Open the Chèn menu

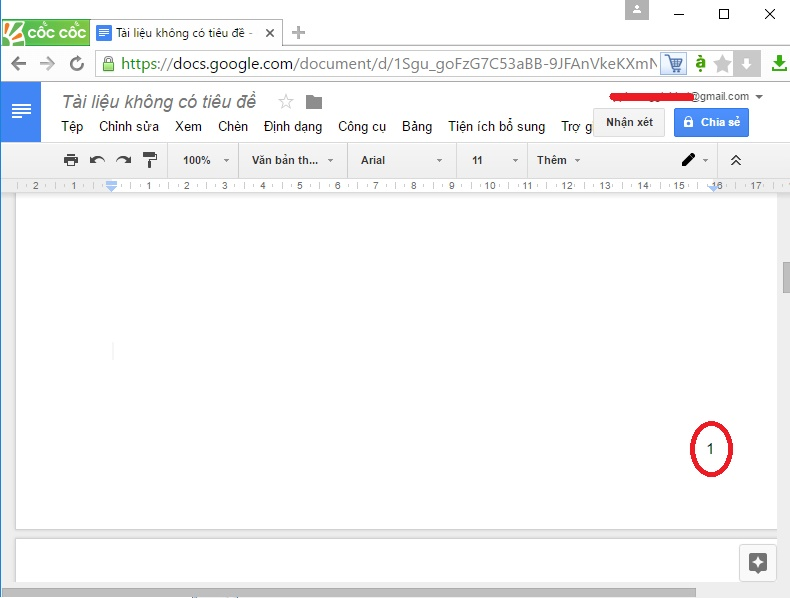click(x=233, y=126)
